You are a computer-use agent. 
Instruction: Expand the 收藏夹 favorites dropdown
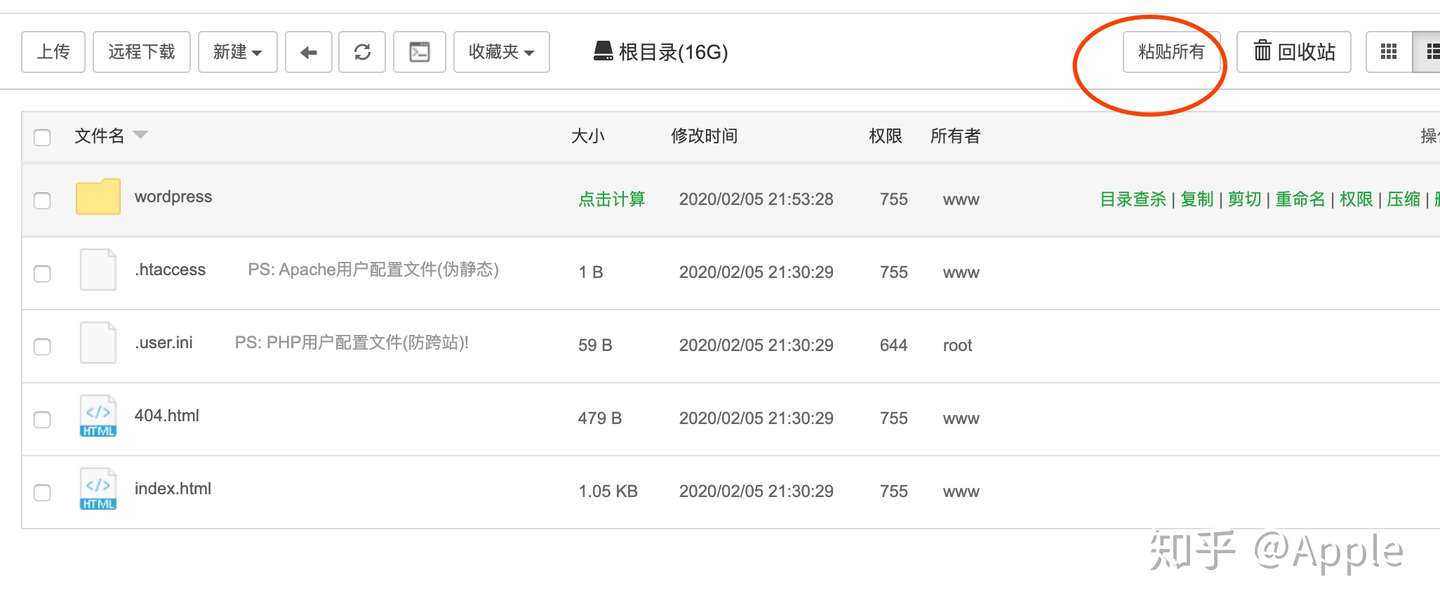click(x=501, y=52)
